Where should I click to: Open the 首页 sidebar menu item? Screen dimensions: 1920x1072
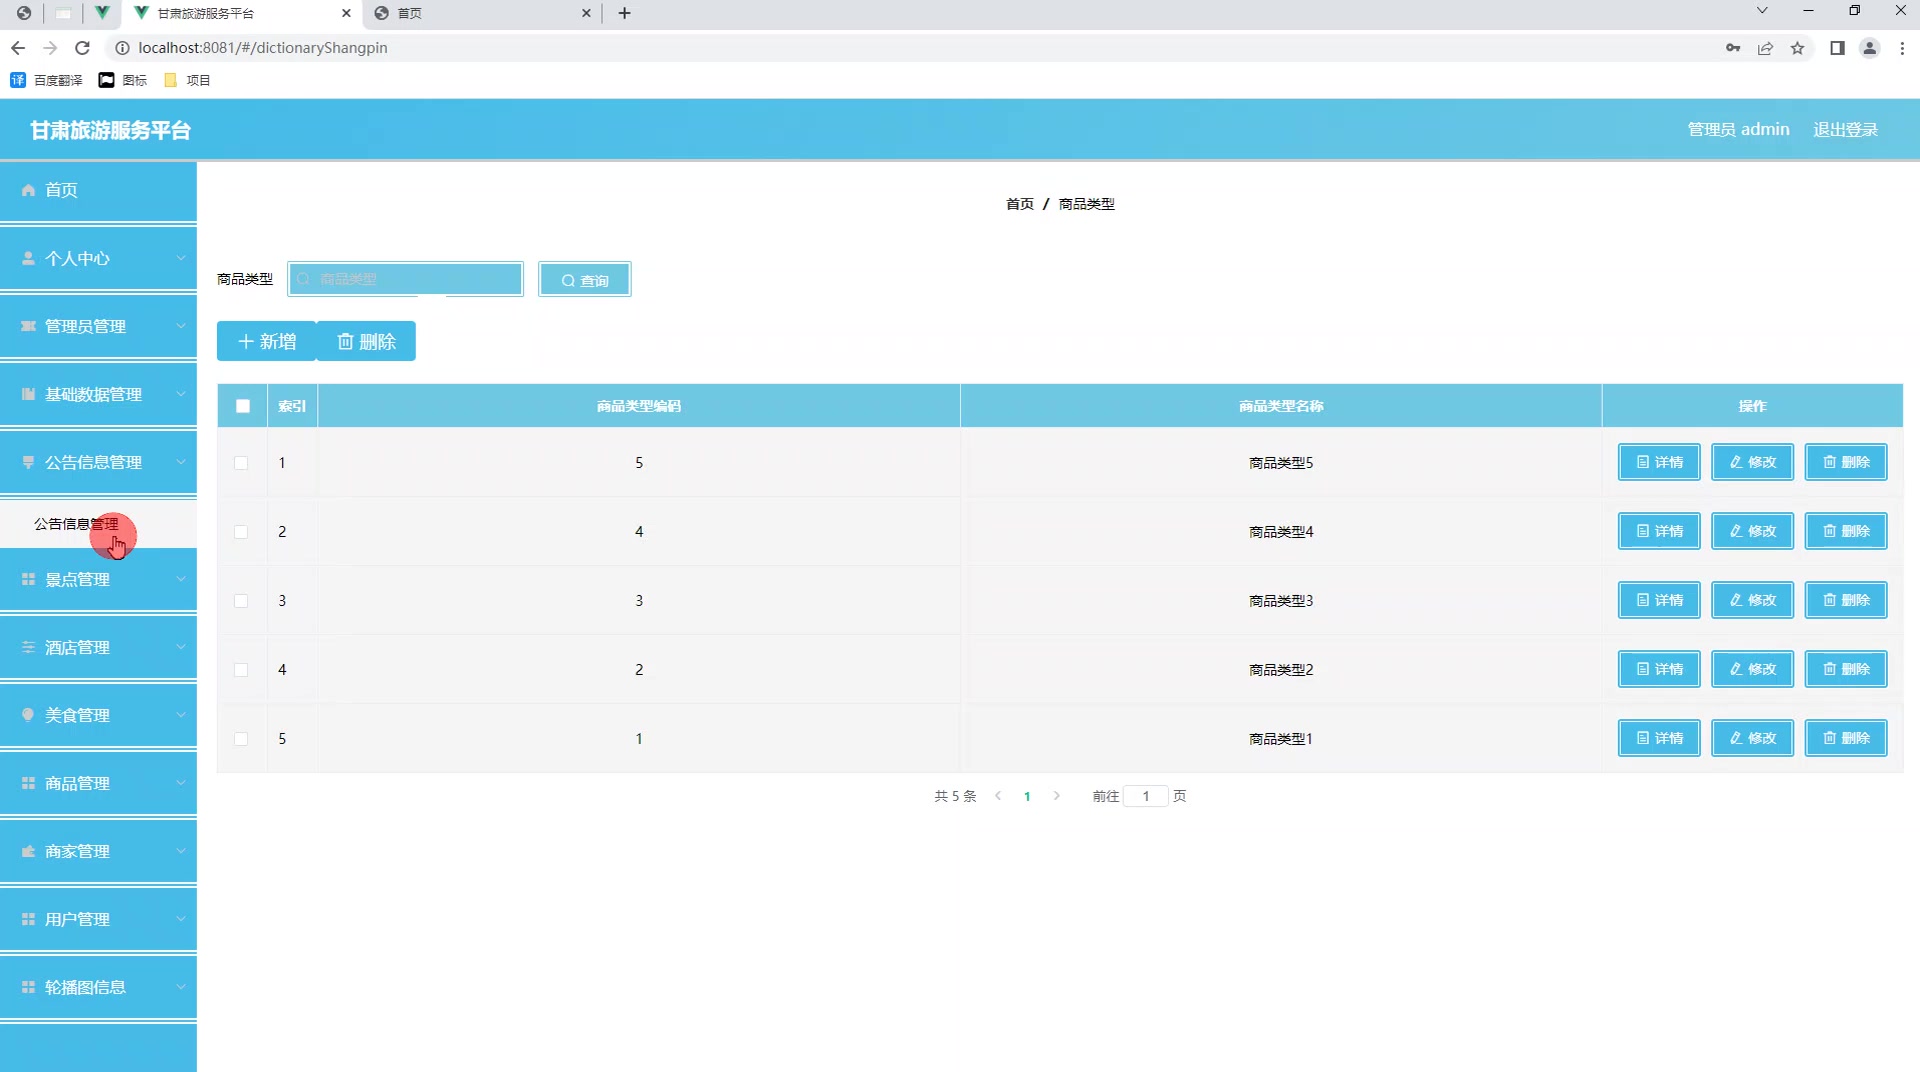[98, 190]
